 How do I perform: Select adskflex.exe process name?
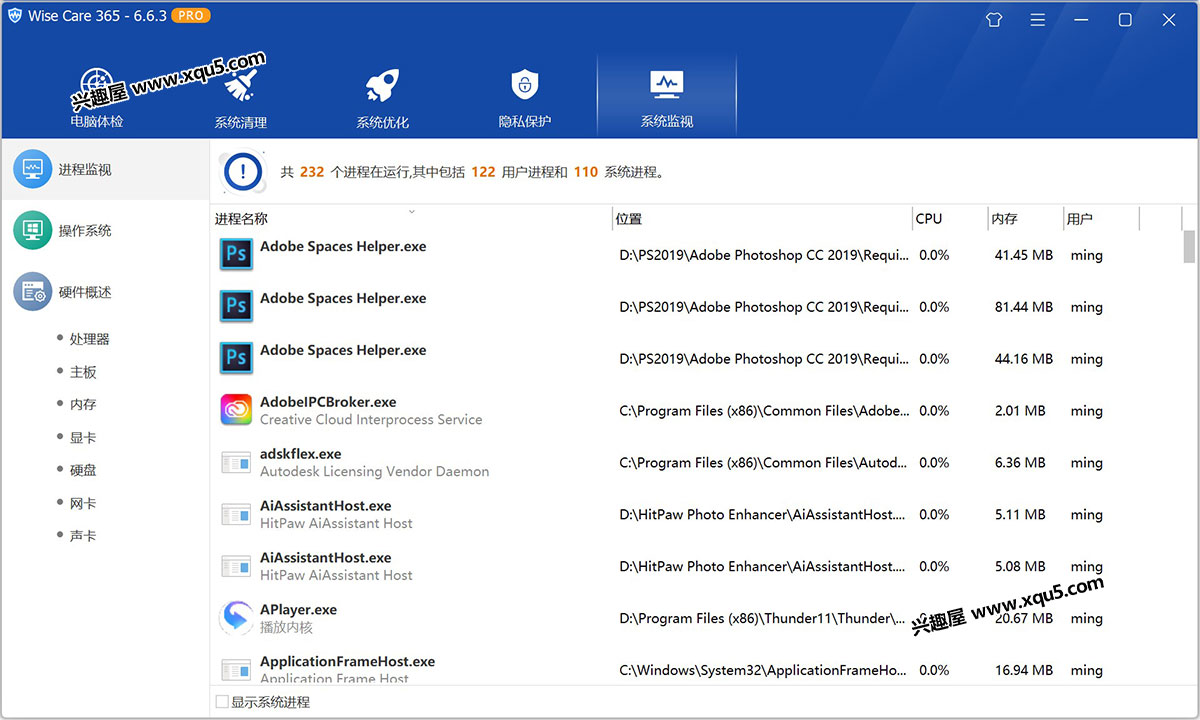[301, 454]
